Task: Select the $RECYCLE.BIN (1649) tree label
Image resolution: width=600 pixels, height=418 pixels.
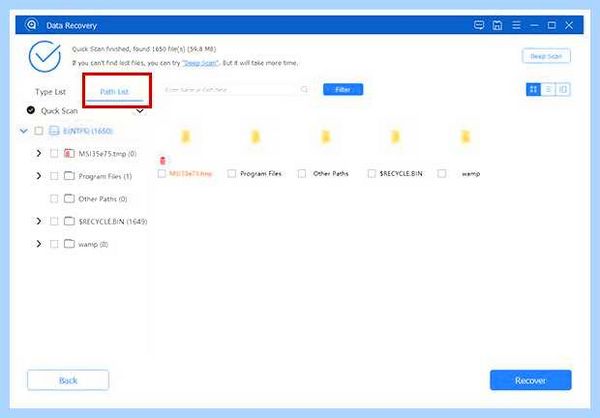Action: (113, 221)
